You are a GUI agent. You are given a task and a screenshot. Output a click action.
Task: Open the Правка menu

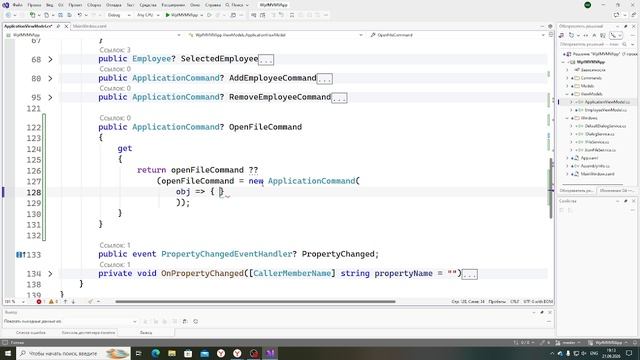(34, 5)
